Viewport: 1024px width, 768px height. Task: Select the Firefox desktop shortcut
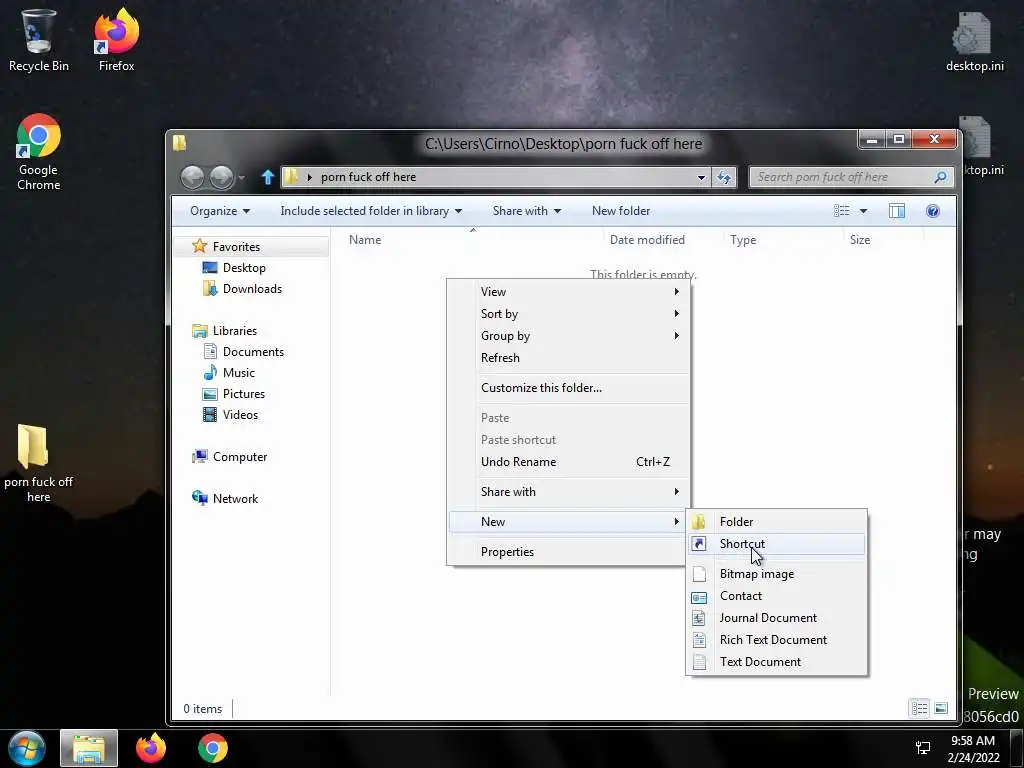click(116, 40)
